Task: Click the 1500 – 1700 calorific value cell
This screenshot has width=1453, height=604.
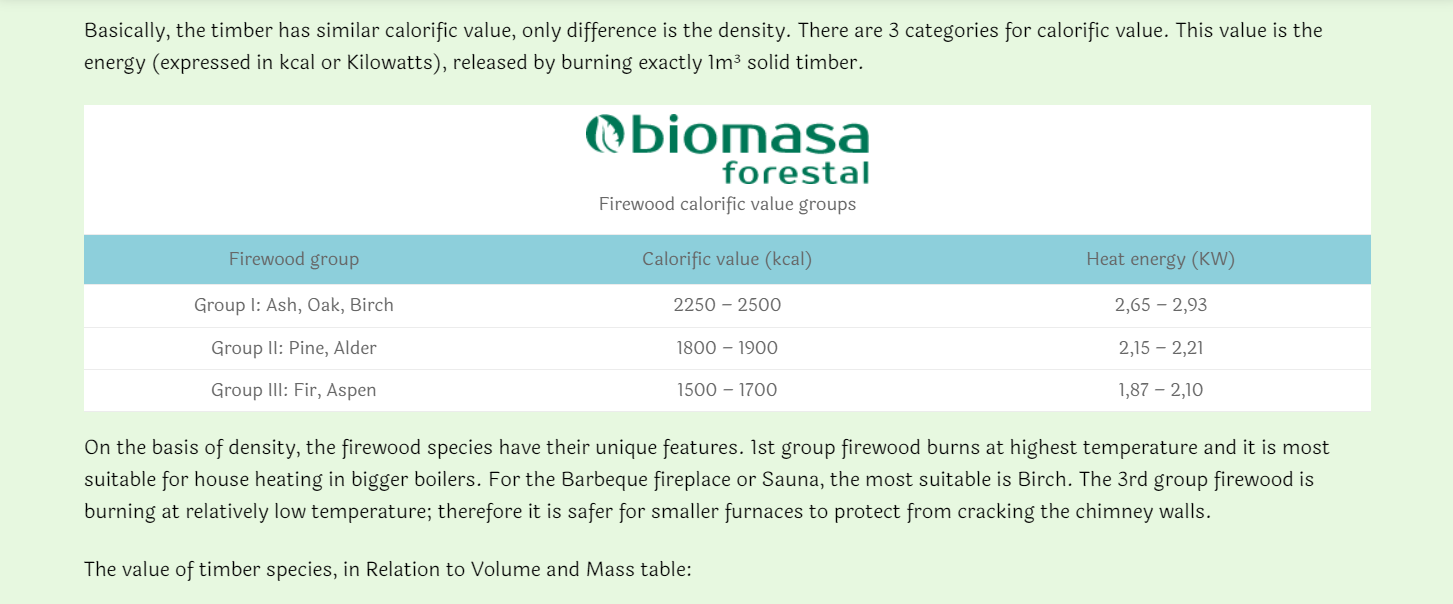Action: pos(727,390)
